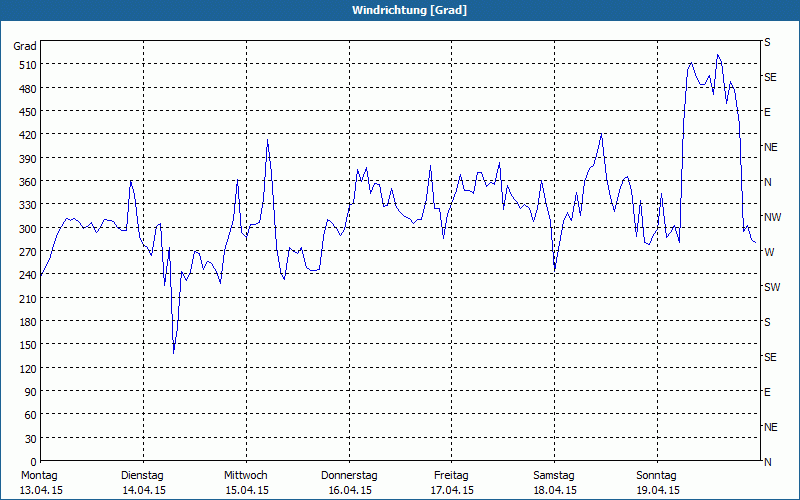Click the 480 y-axis value
800x500 pixels.
[28, 89]
